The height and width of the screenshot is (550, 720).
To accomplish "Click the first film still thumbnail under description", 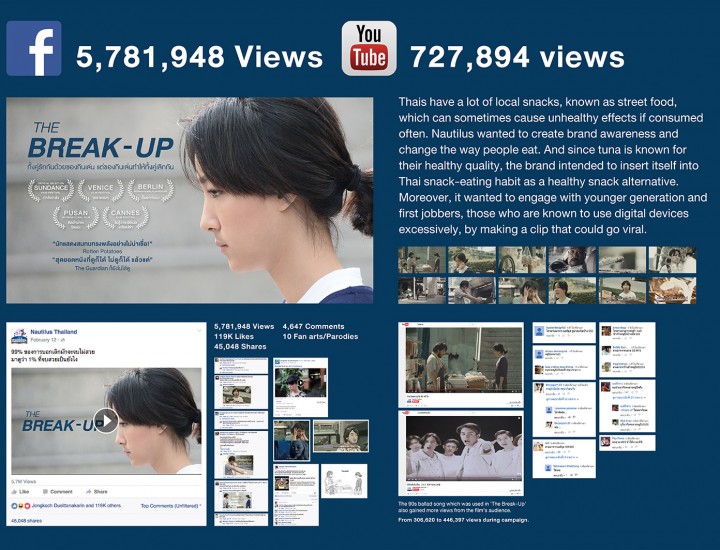I will 422,260.
